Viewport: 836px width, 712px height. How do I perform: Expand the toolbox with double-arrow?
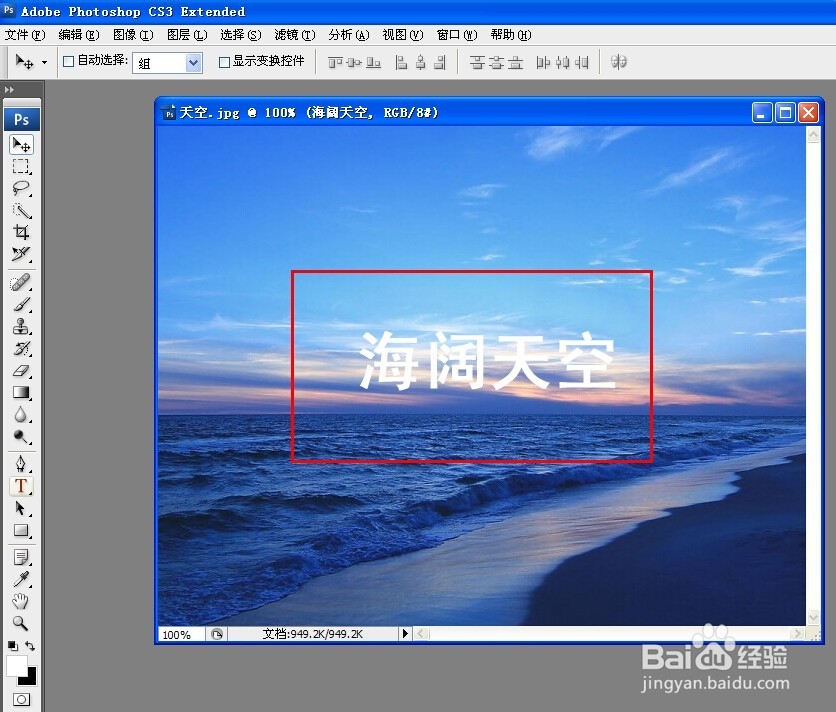coord(9,90)
